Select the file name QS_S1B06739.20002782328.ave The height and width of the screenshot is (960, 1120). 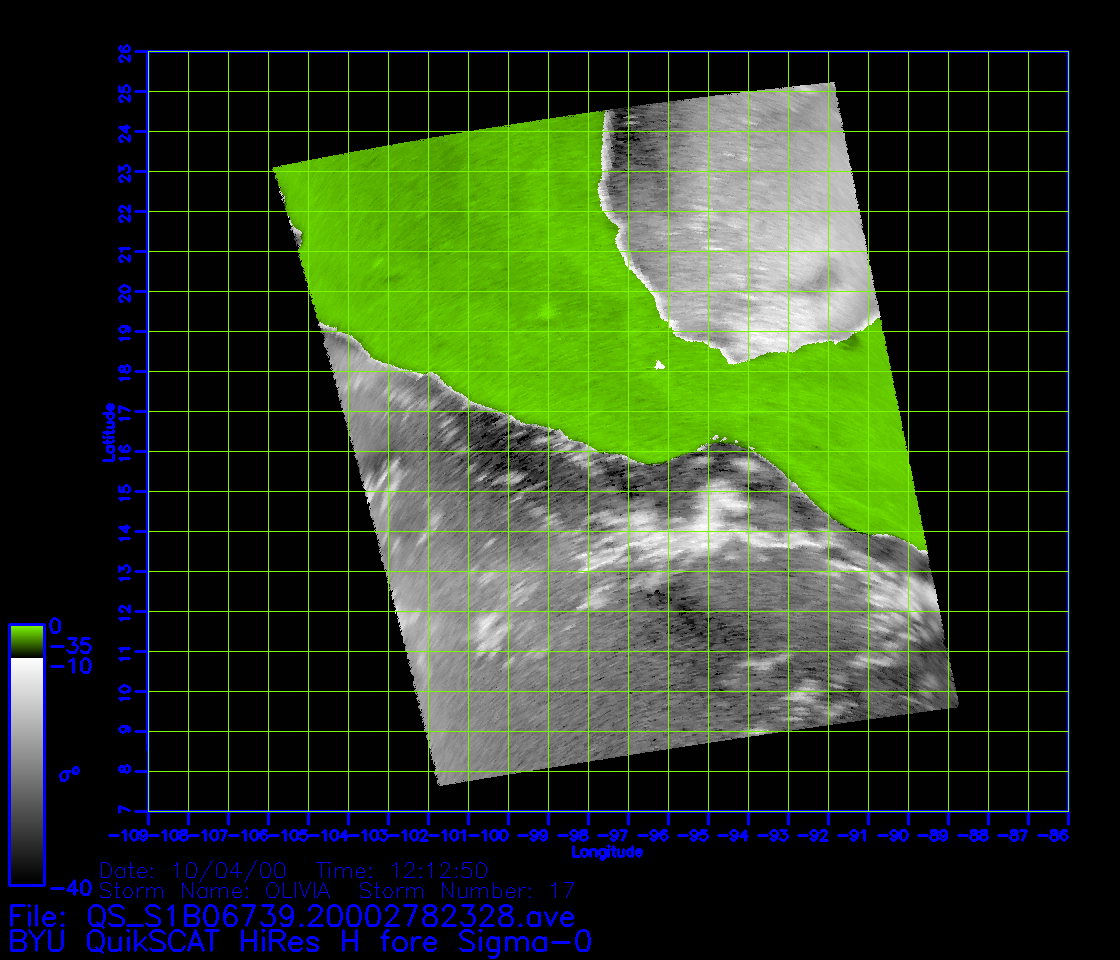click(x=330, y=916)
